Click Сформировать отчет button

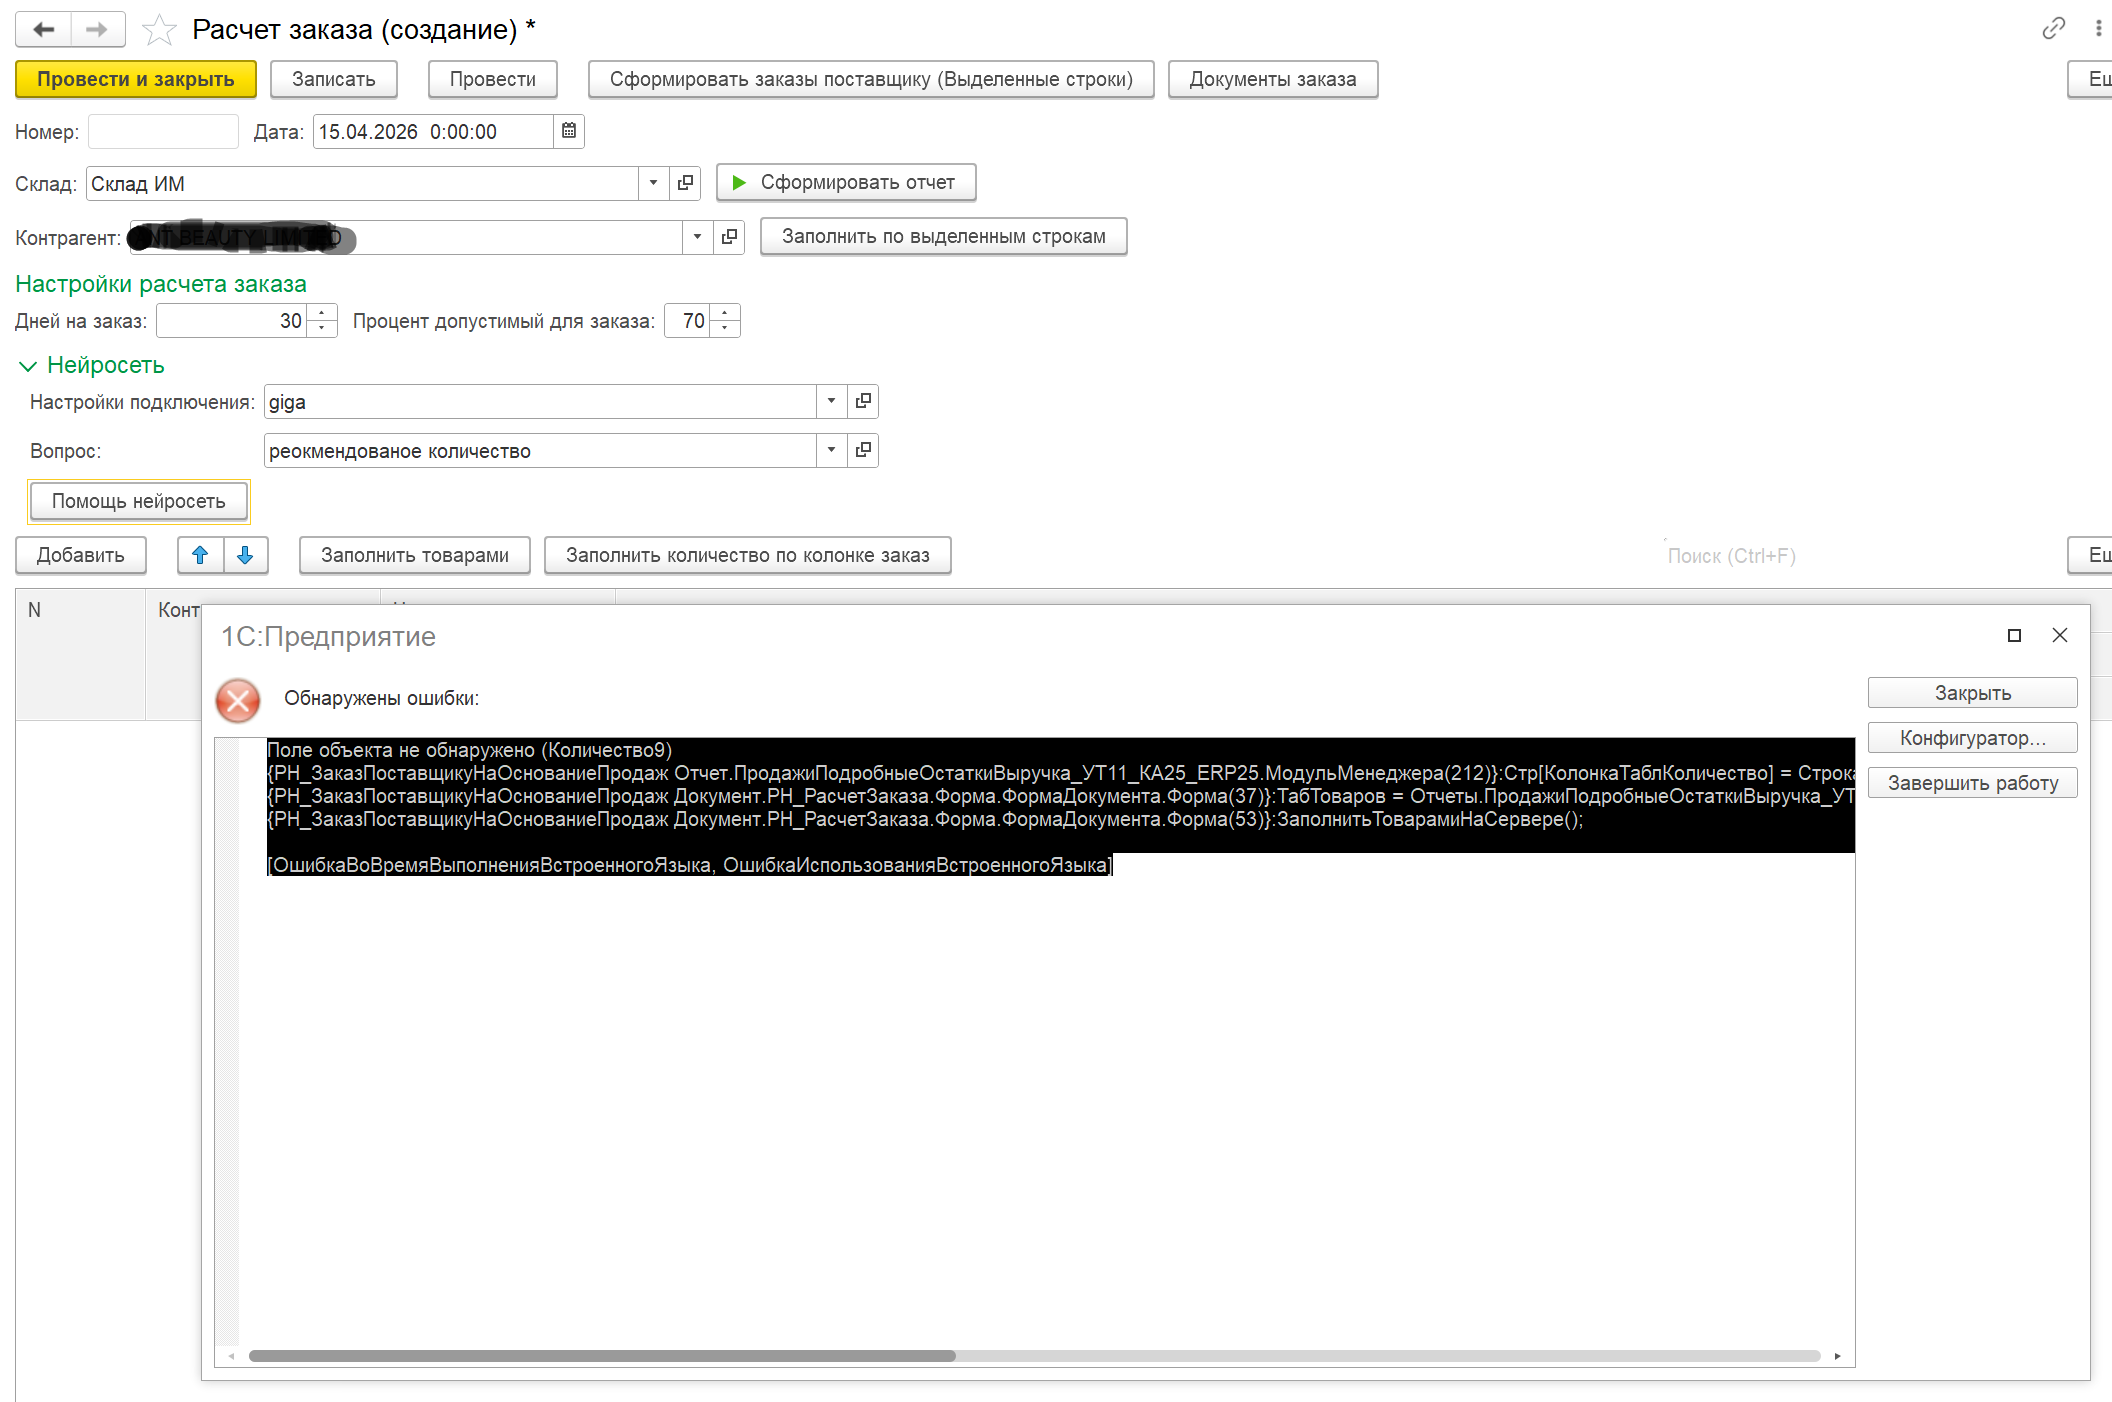point(846,182)
